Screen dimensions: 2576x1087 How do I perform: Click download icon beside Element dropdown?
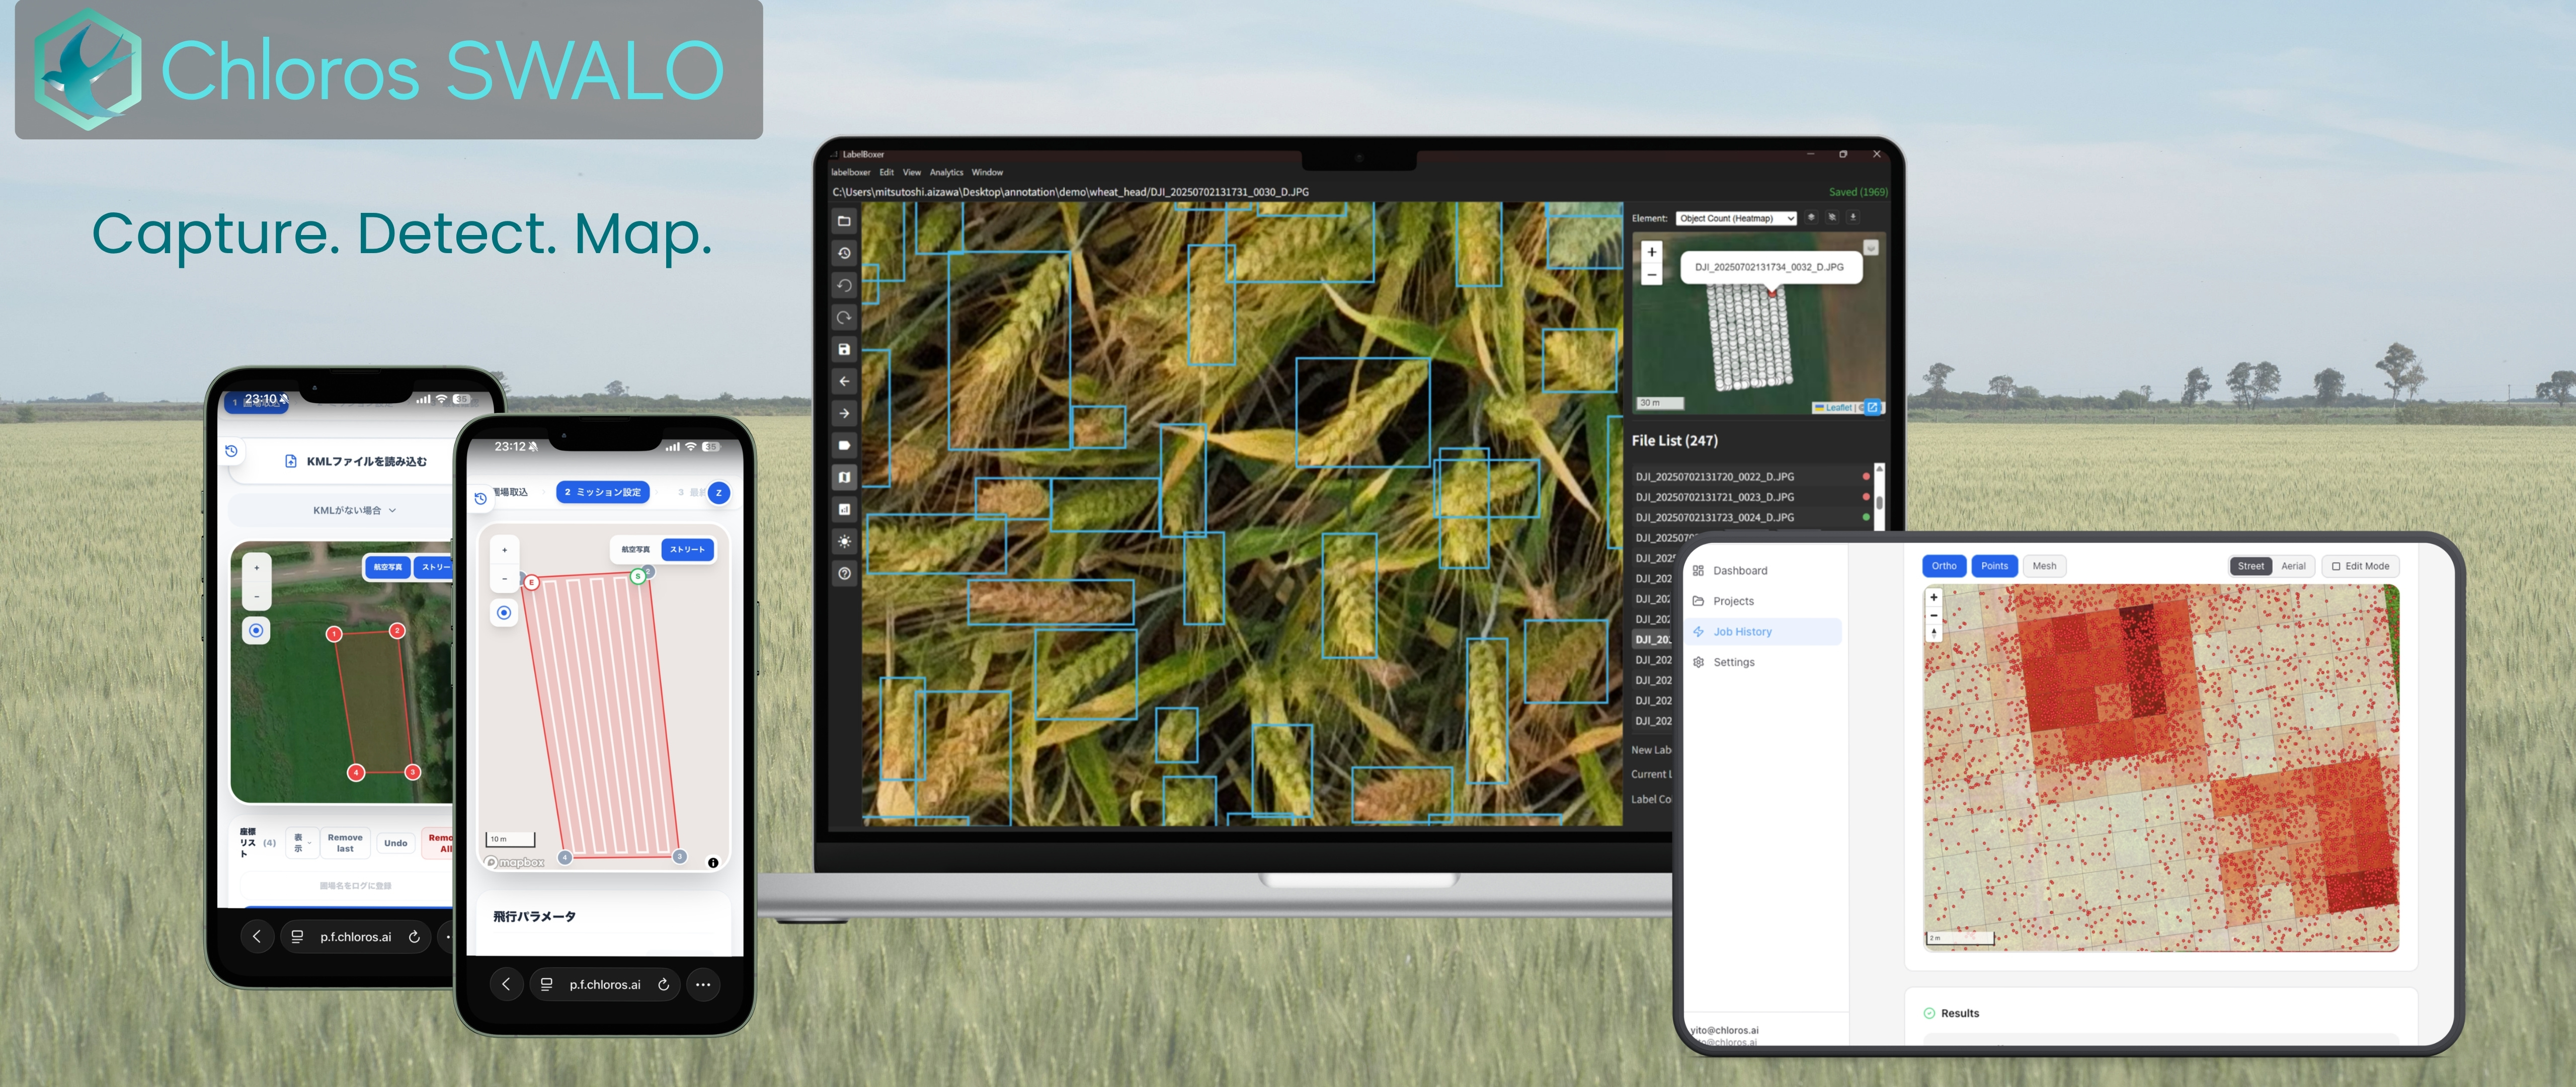tap(1853, 217)
